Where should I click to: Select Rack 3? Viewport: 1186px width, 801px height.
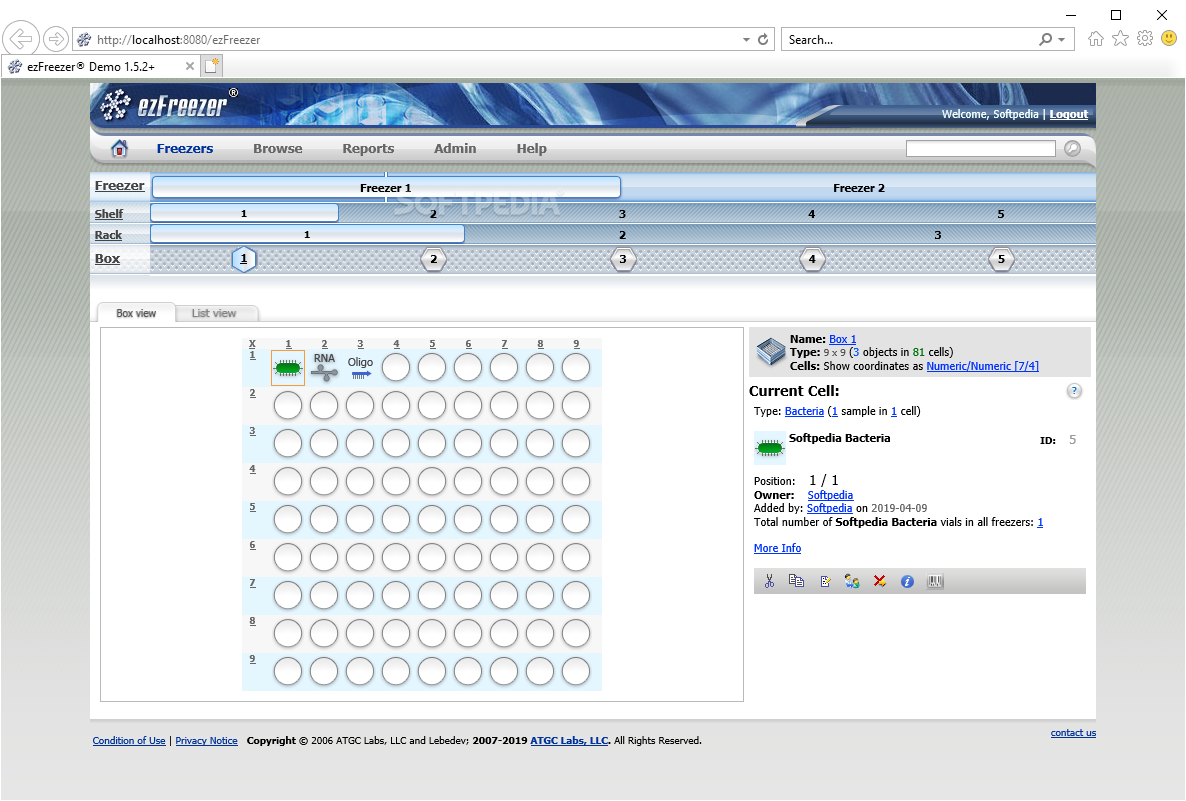click(x=938, y=235)
